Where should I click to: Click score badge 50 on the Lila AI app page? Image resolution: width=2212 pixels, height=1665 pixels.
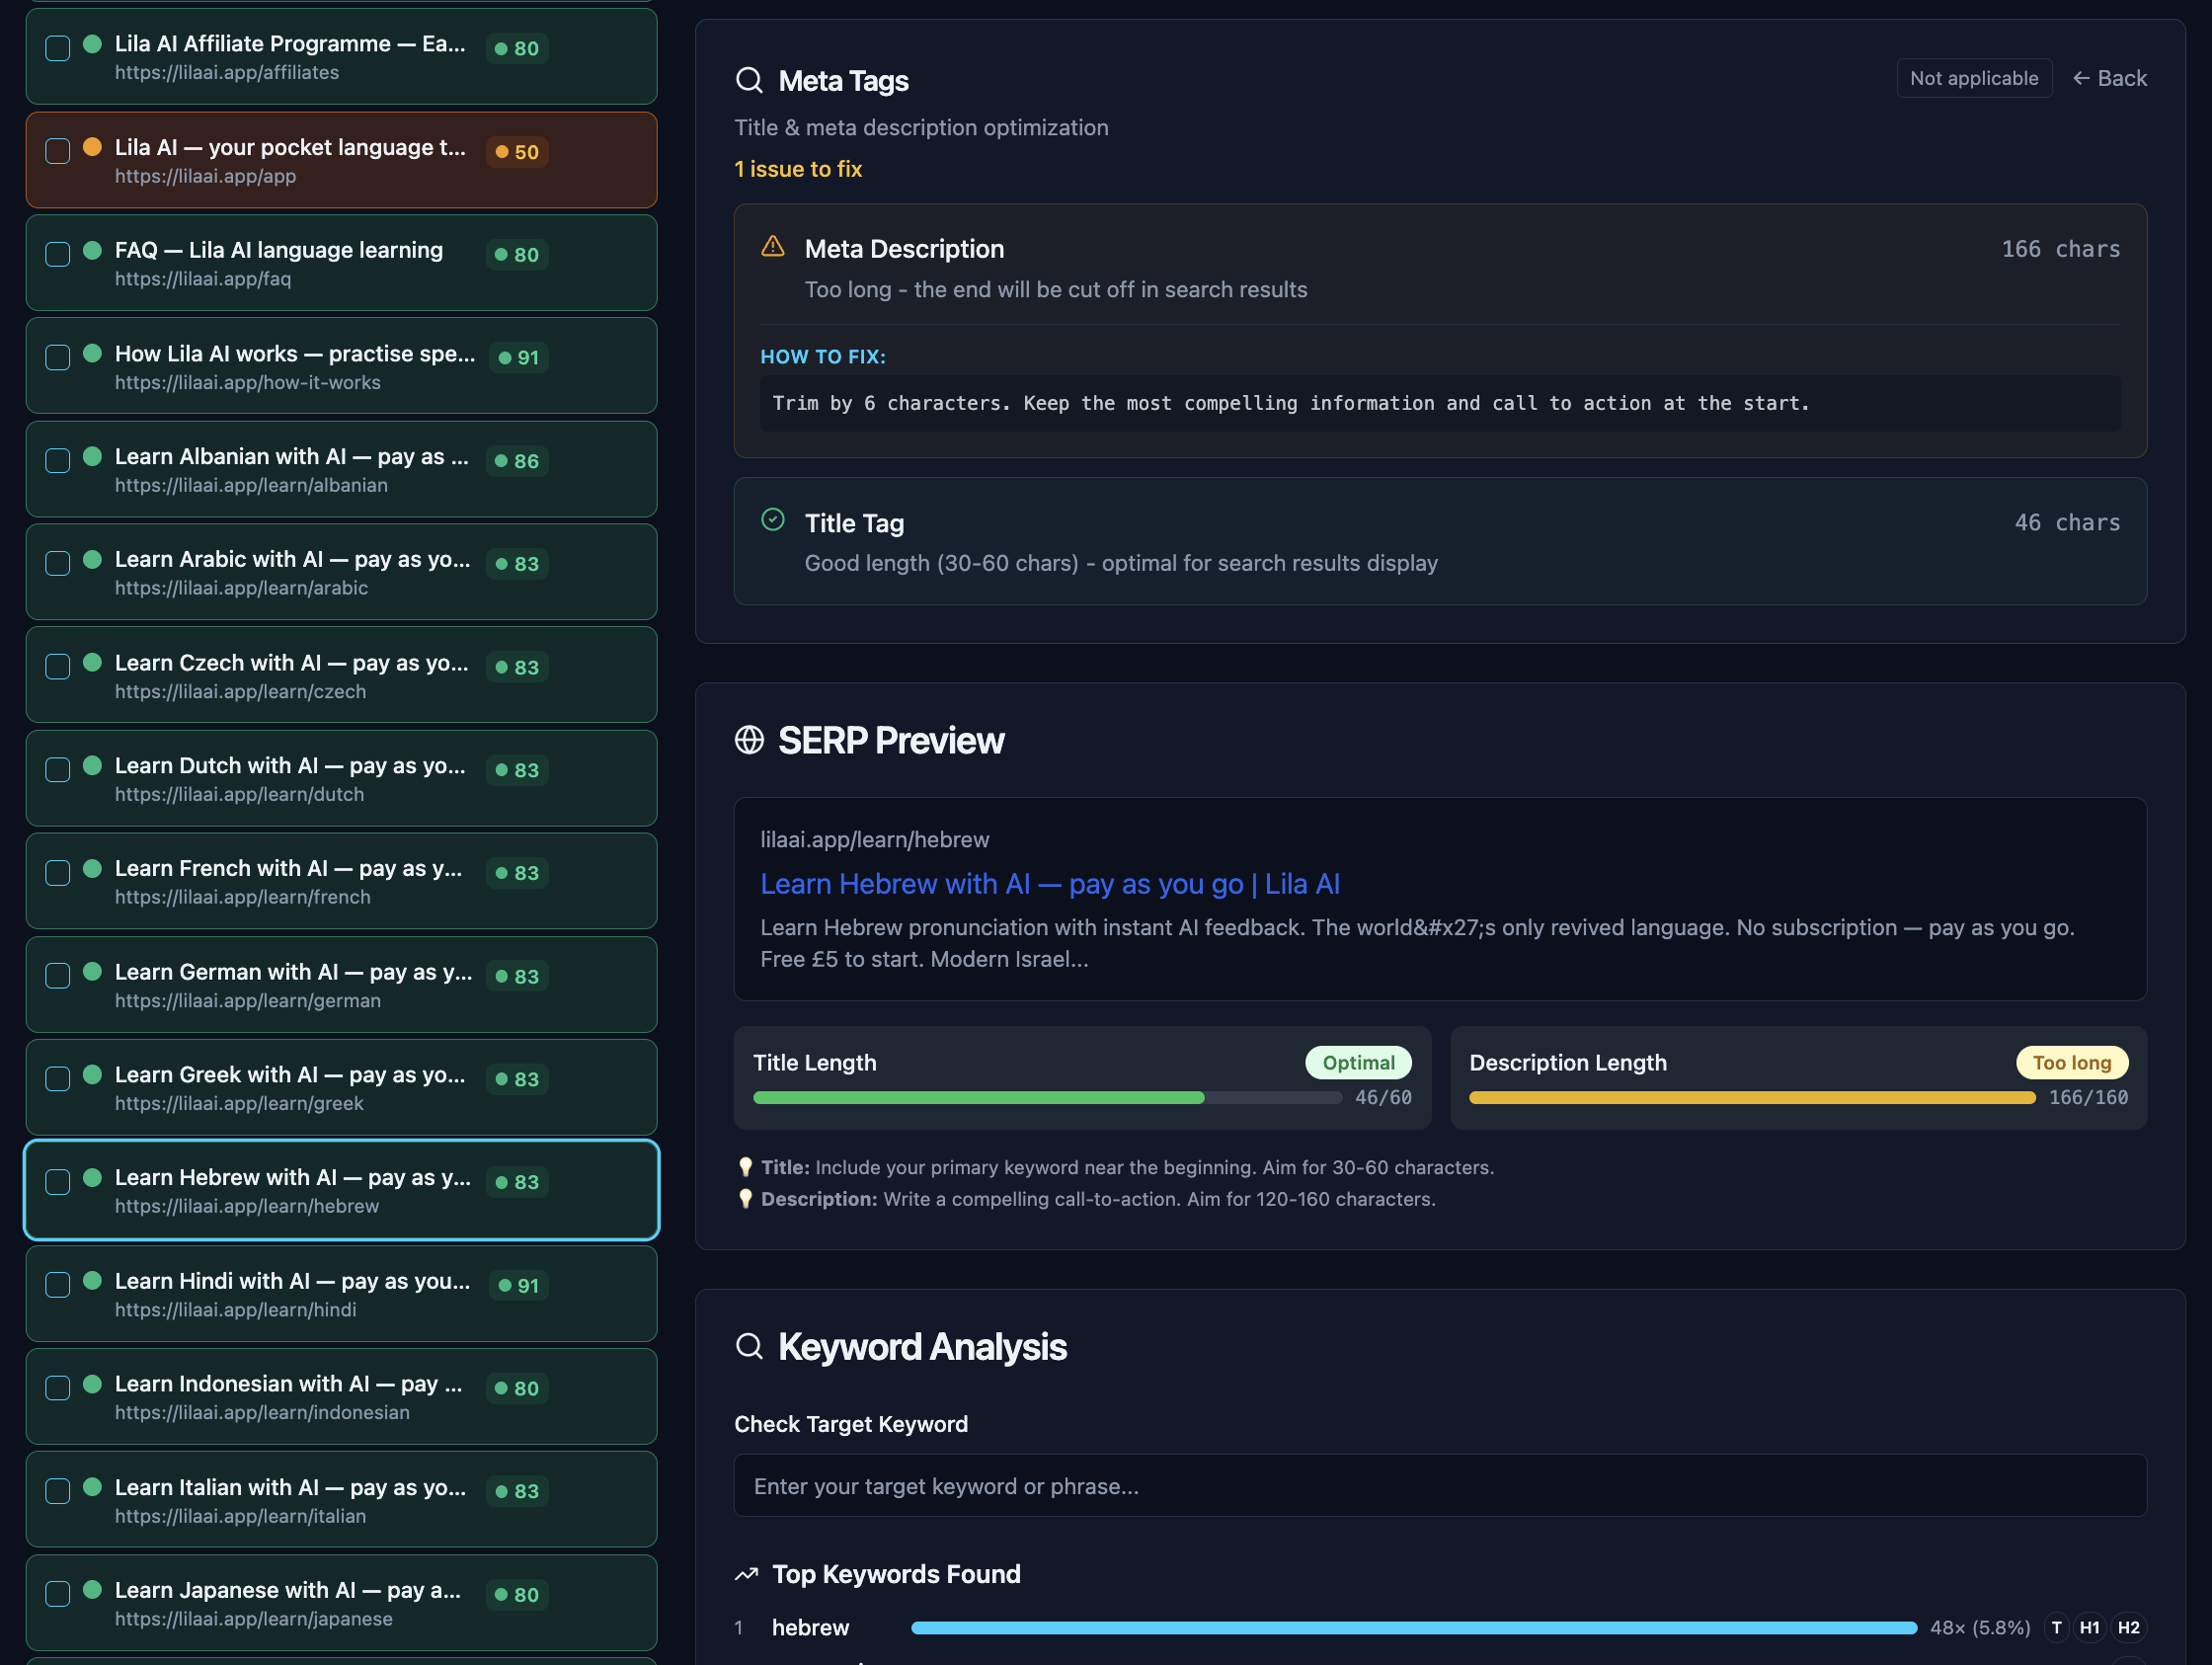[517, 152]
